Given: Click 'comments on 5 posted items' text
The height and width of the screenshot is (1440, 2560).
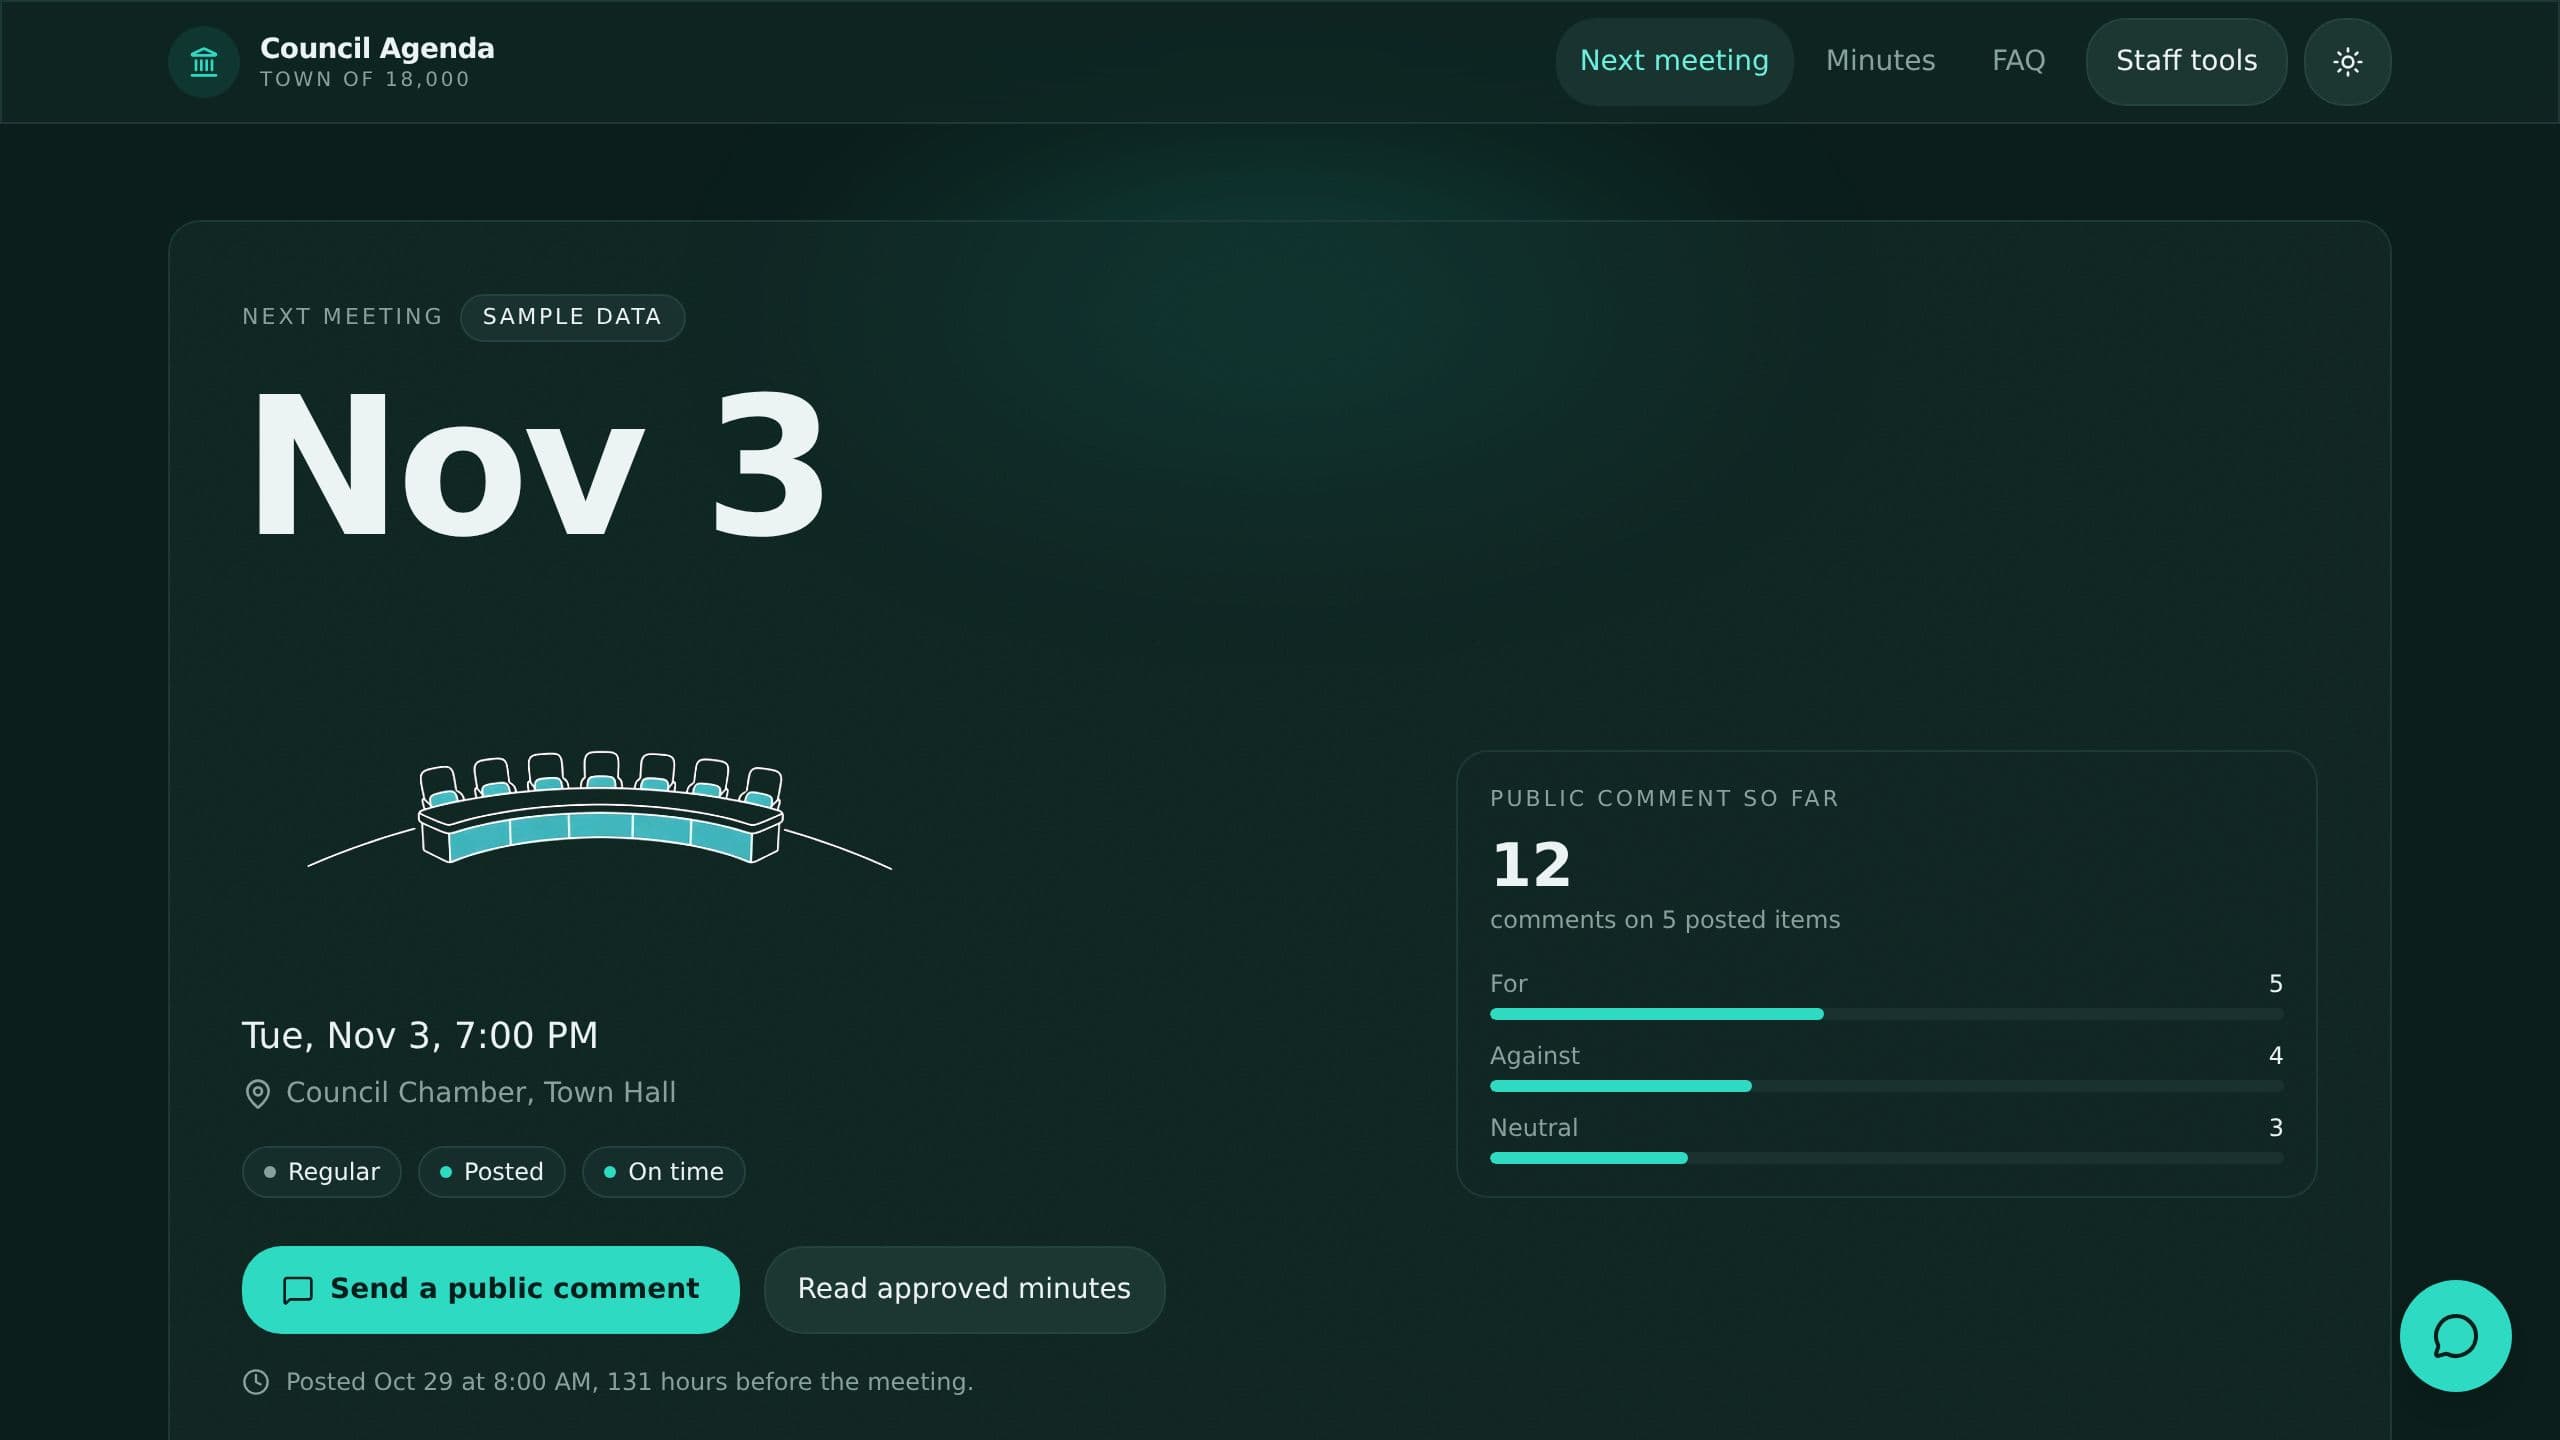Looking at the screenshot, I should click(x=1665, y=920).
